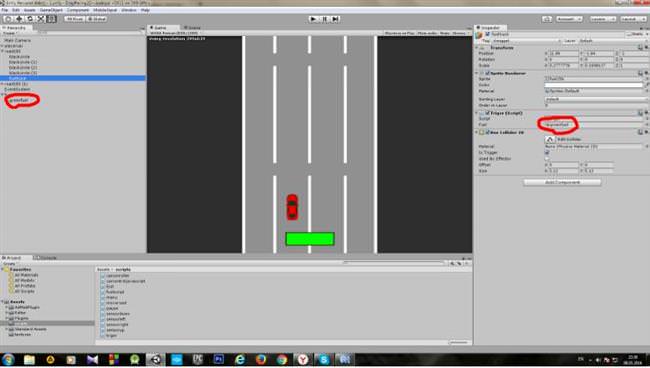This screenshot has width=650, height=368.
Task: Collapse the Favorites tree
Action: (3, 269)
